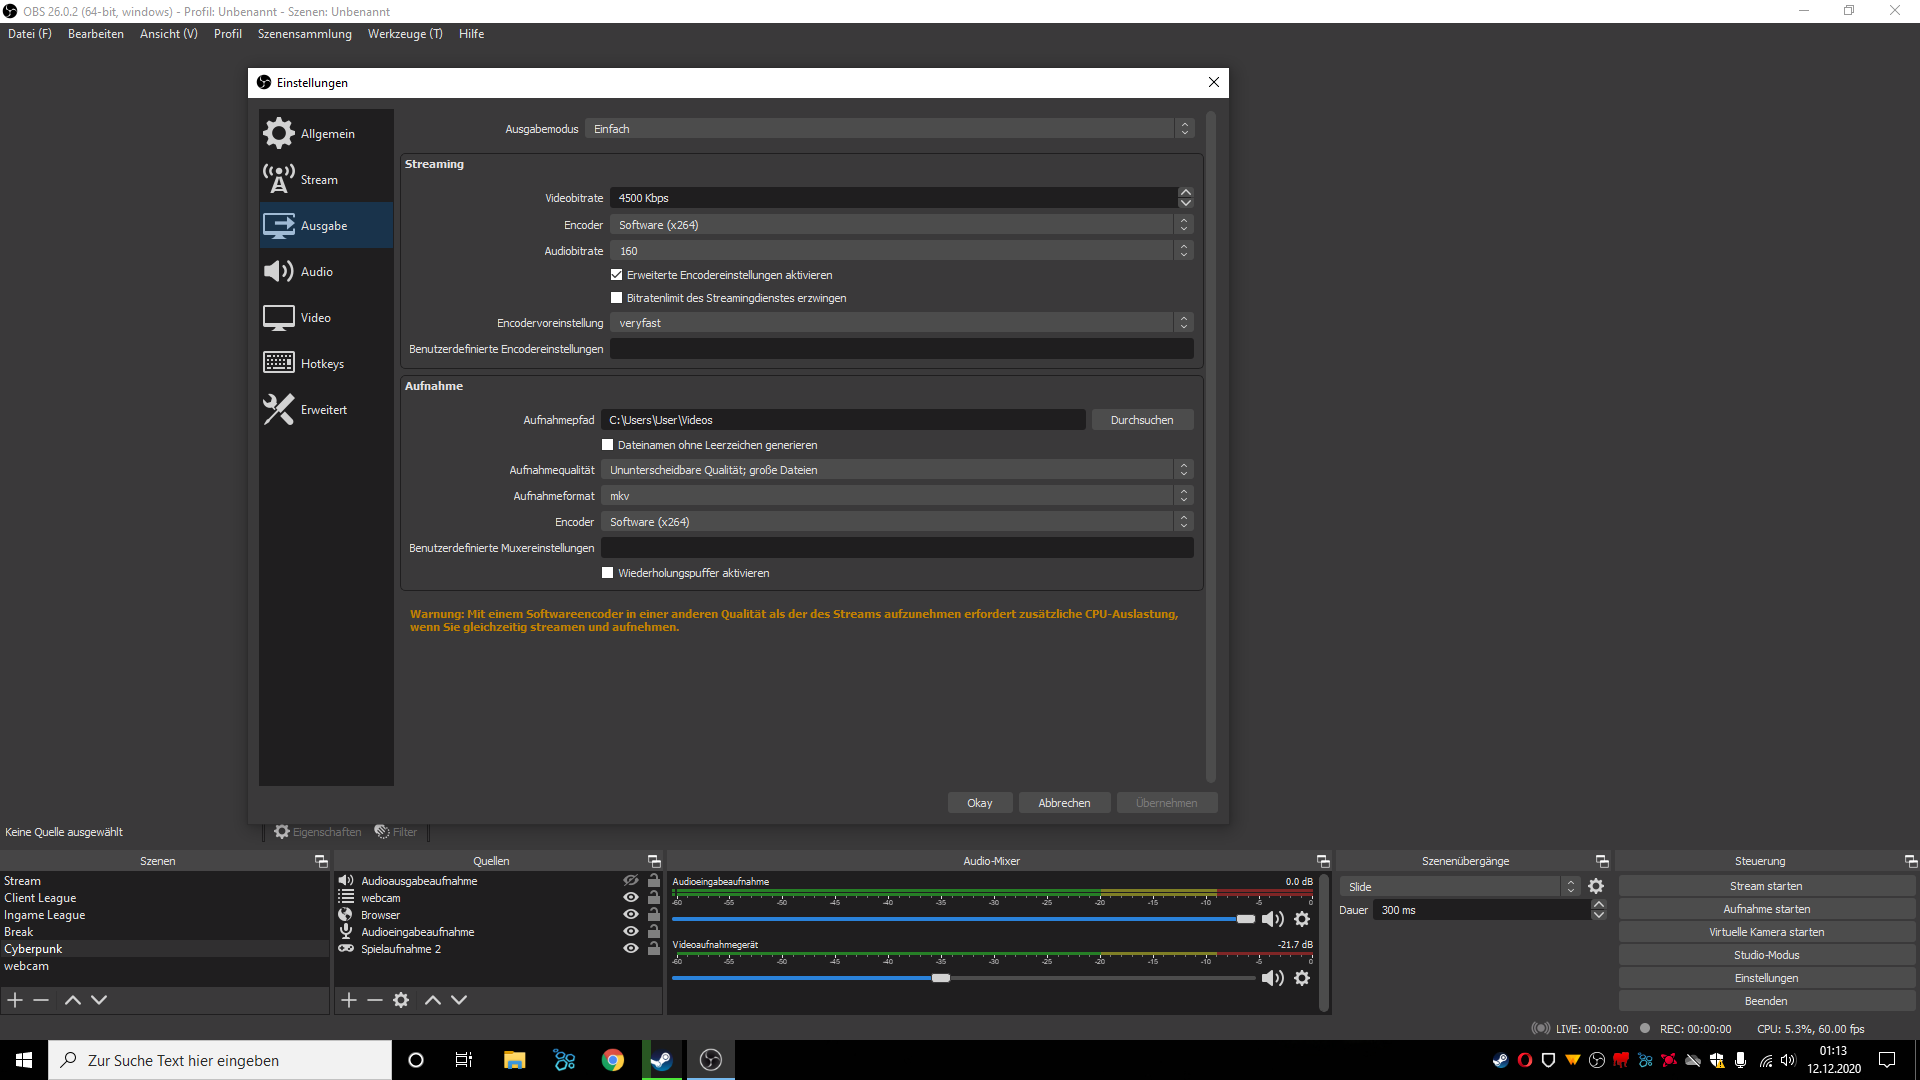Image resolution: width=1920 pixels, height=1080 pixels.
Task: Click the Durchsuchen button
Action: (1141, 420)
